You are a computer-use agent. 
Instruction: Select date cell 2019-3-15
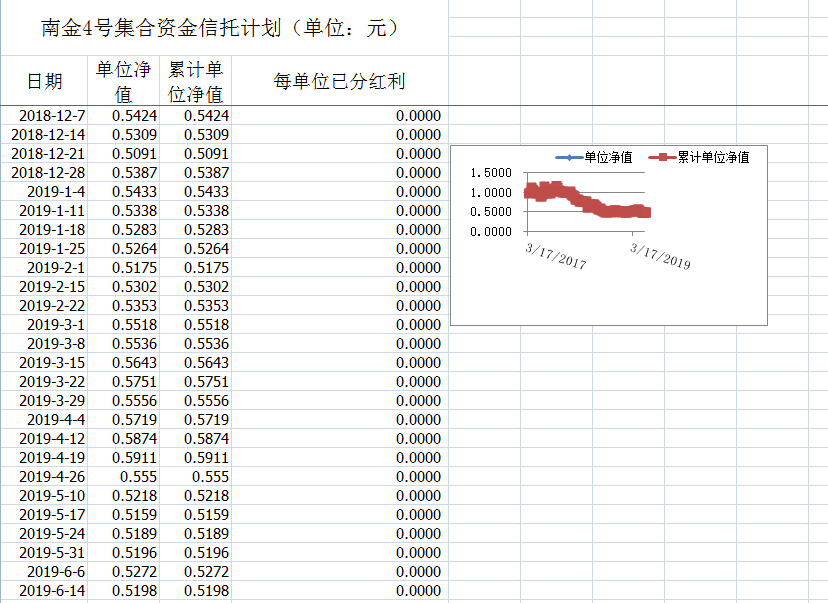pyautogui.click(x=44, y=363)
